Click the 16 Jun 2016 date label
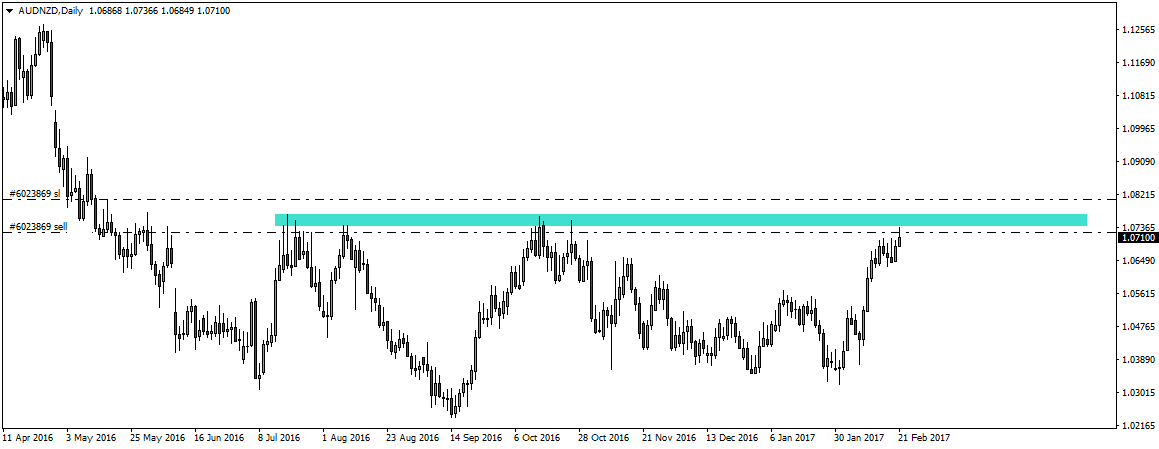The image size is (1159, 449). point(220,438)
